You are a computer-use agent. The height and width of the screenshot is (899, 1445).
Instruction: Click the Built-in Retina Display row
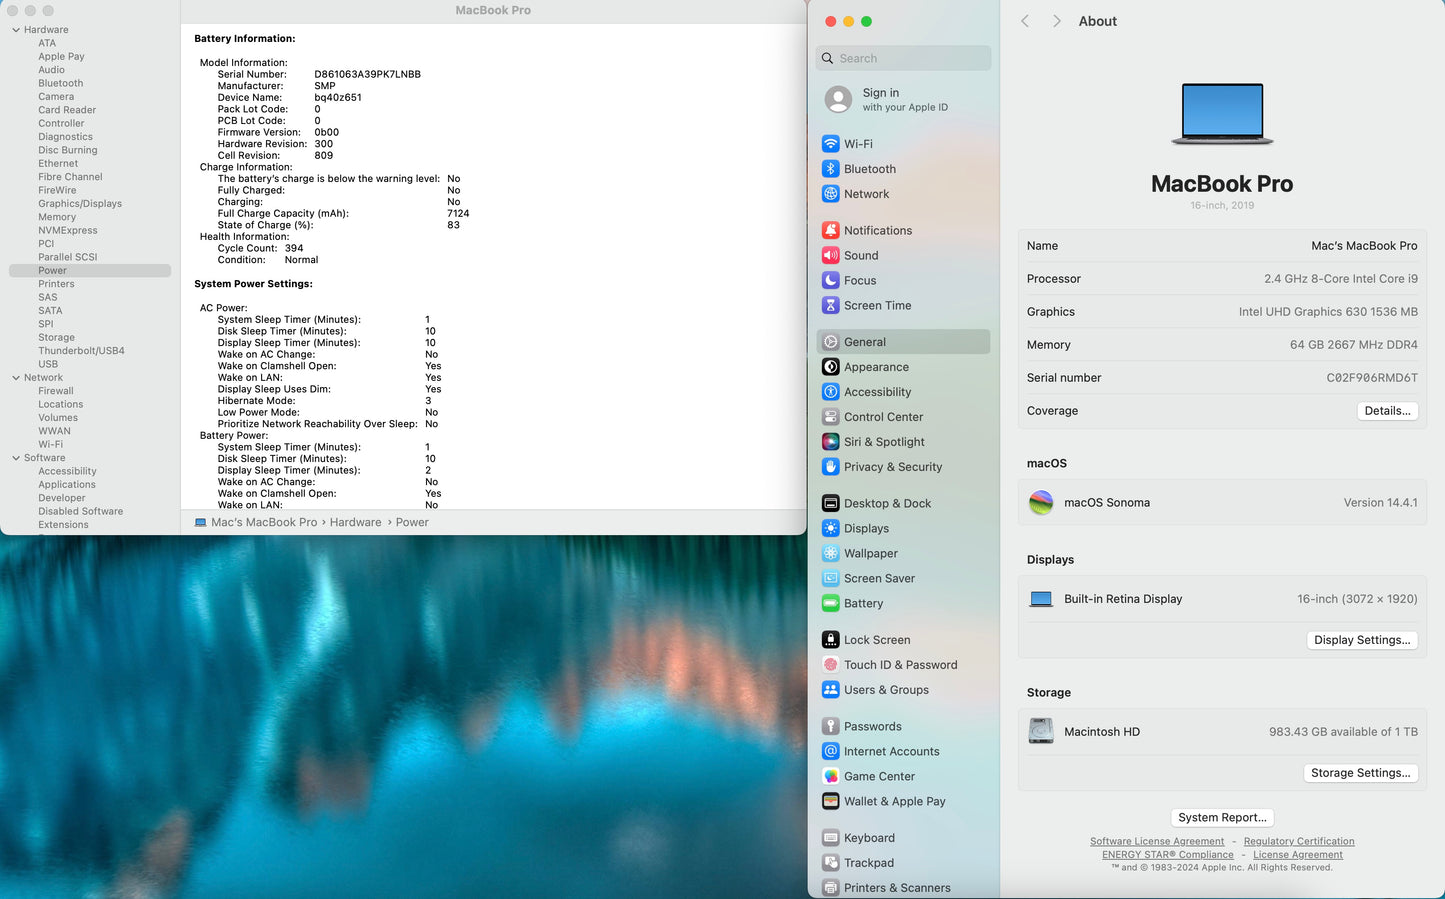(x=1222, y=599)
